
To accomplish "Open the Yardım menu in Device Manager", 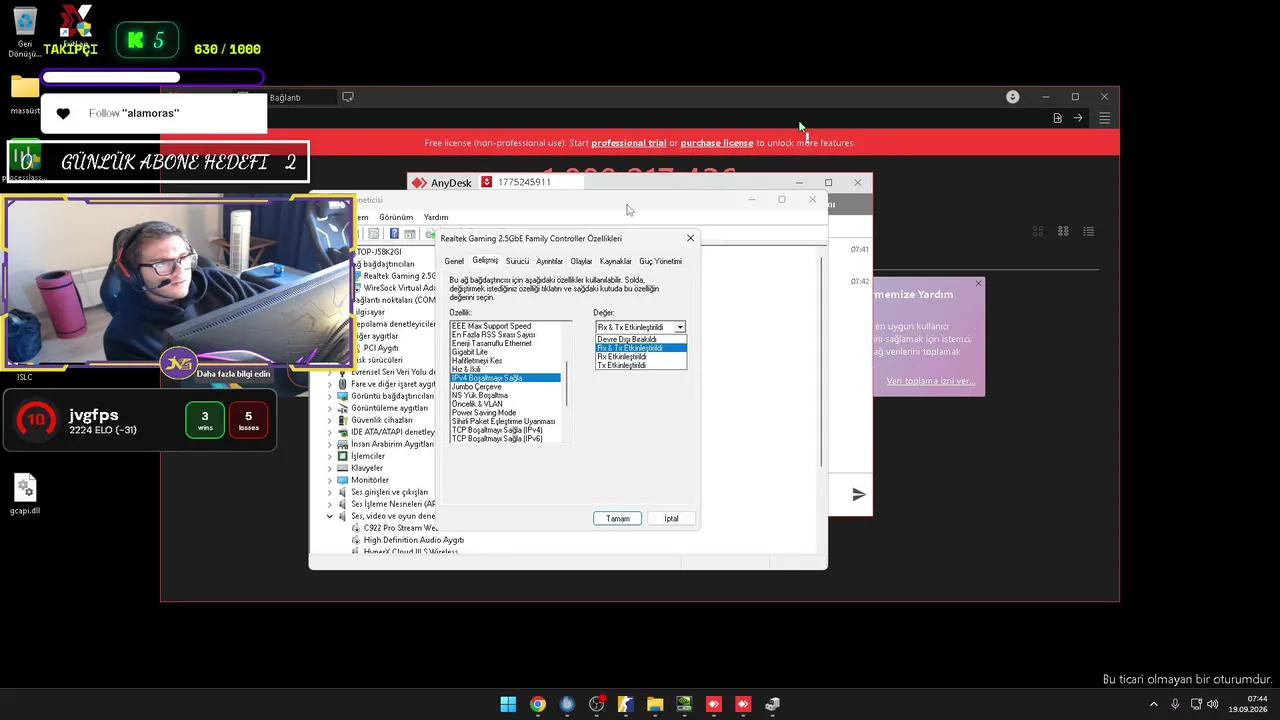I will coord(436,217).
